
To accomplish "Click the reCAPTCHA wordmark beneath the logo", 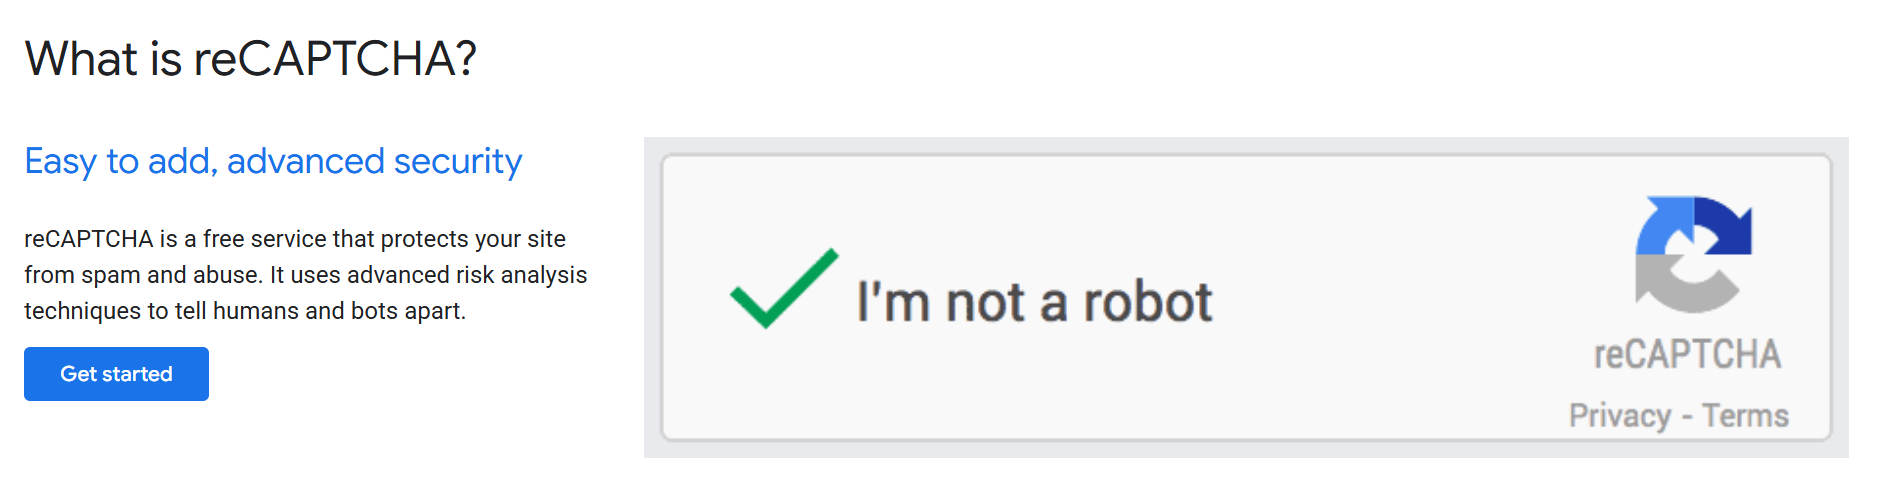I will pos(1687,354).
